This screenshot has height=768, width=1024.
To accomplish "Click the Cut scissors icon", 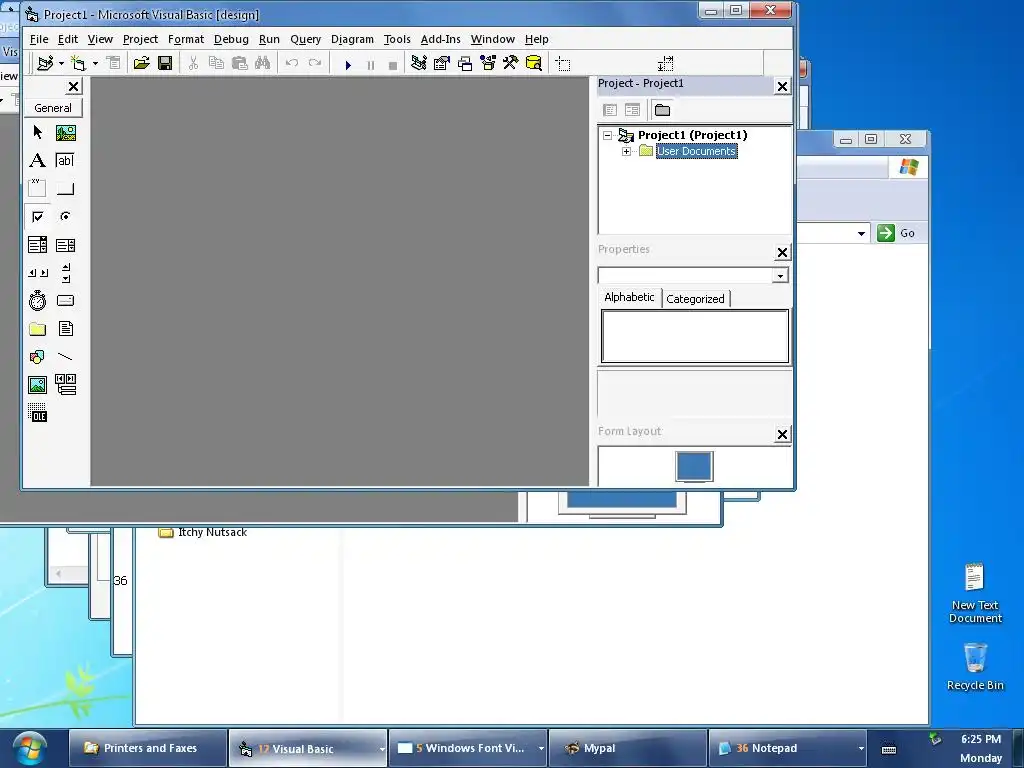I will tap(193, 63).
